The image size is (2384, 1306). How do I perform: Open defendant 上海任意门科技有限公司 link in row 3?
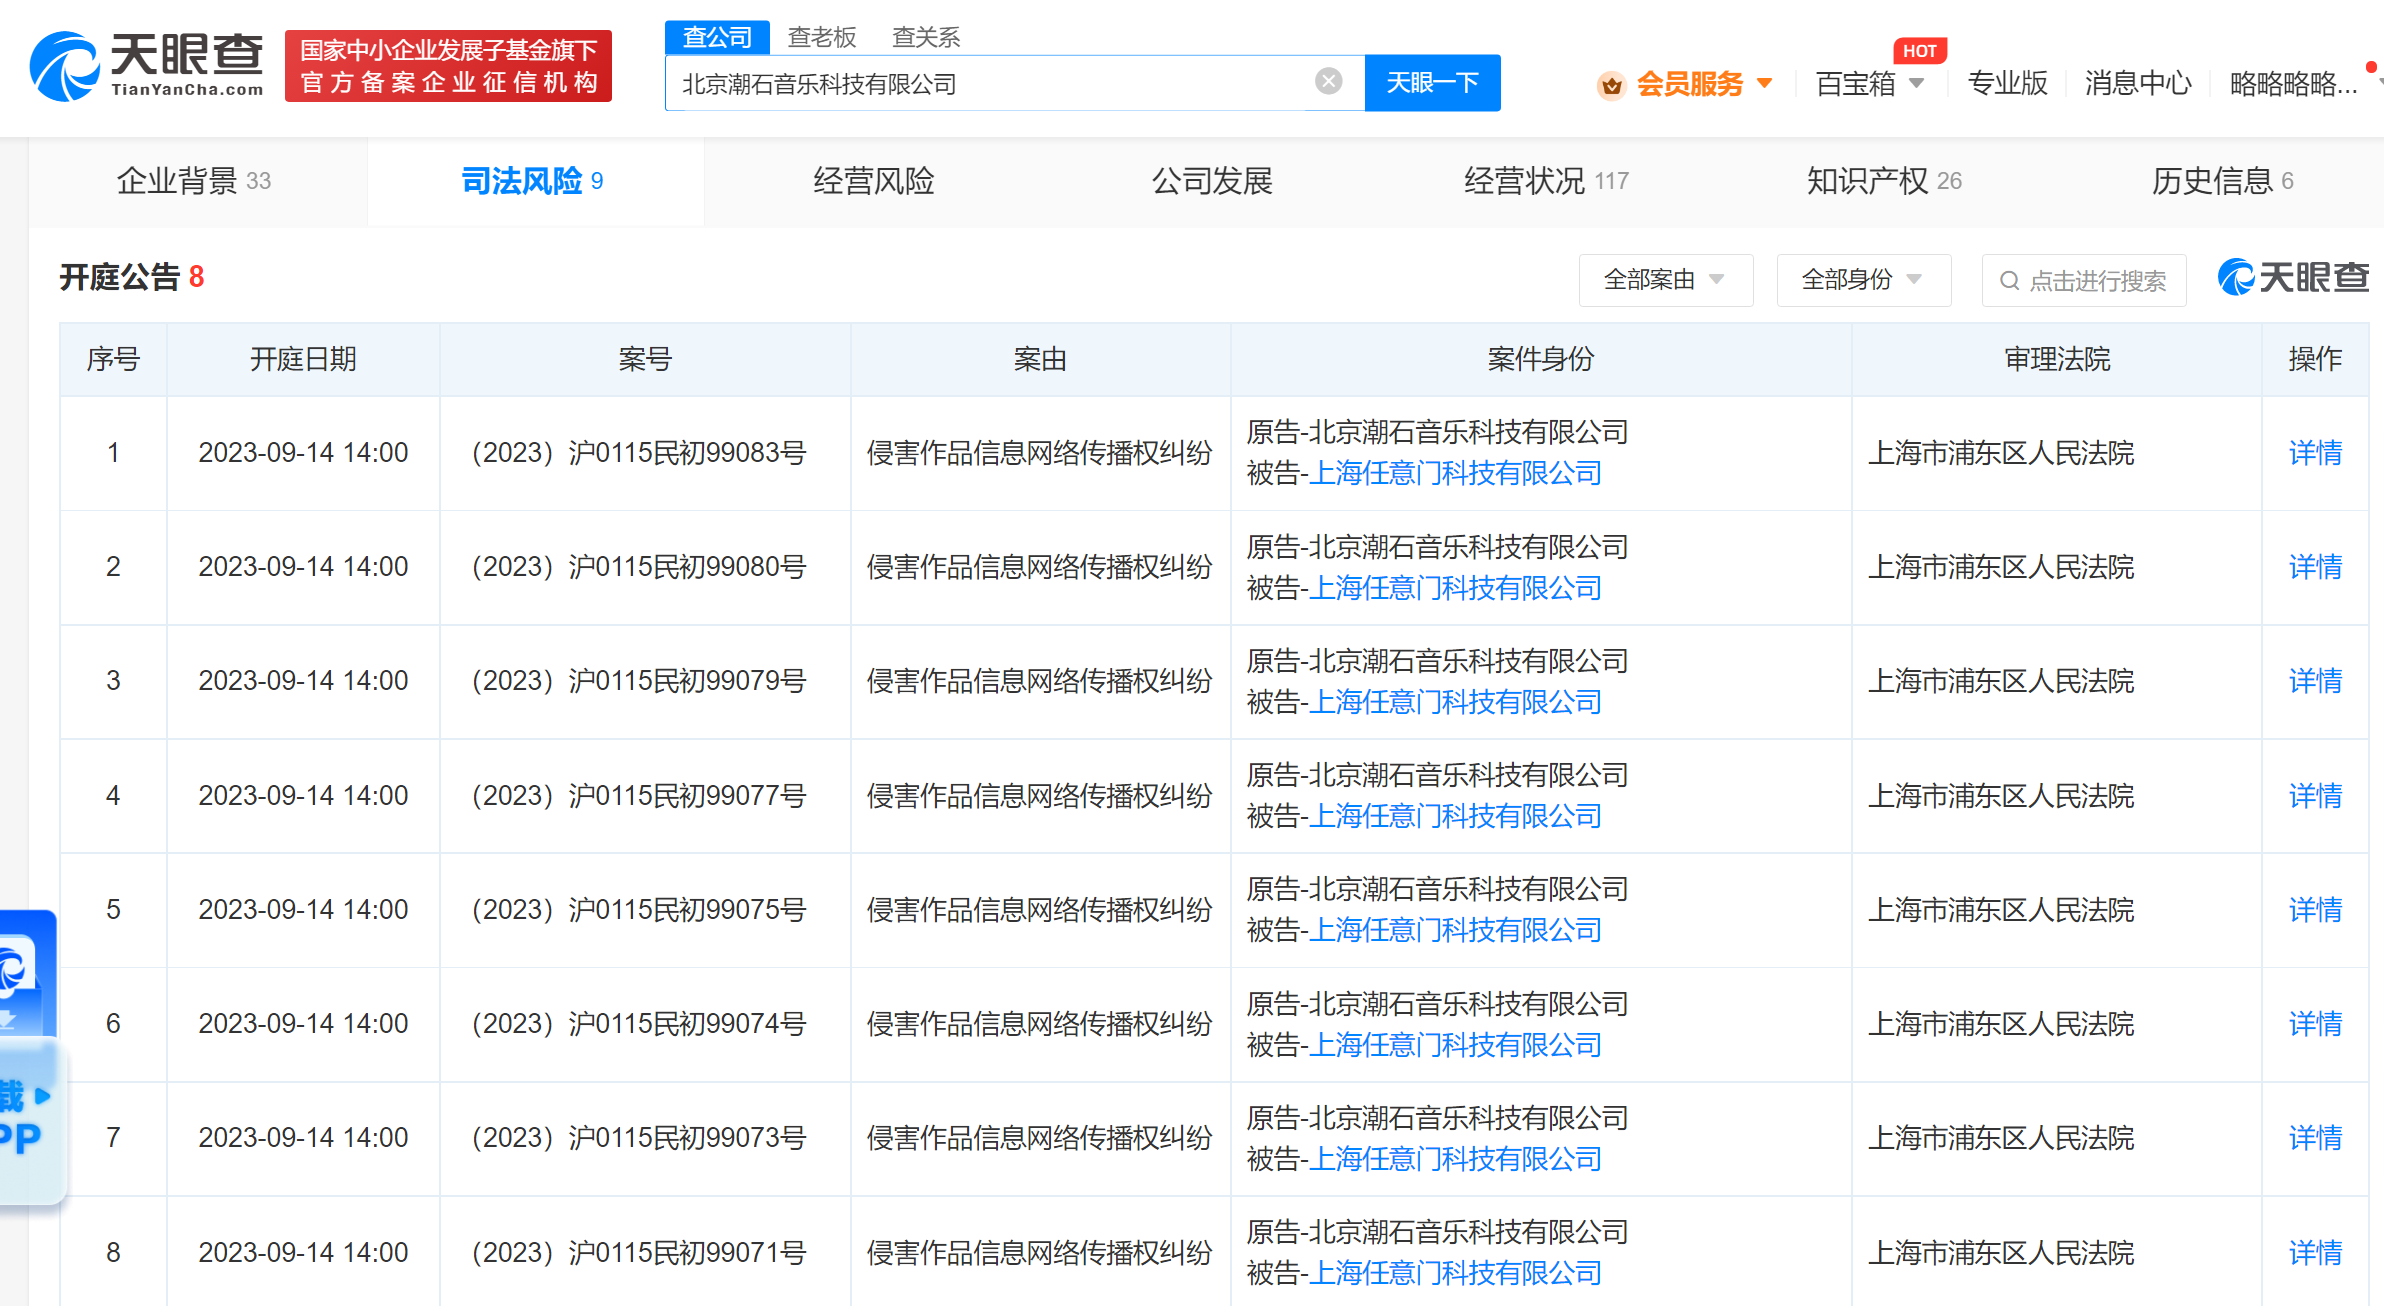point(1455,702)
